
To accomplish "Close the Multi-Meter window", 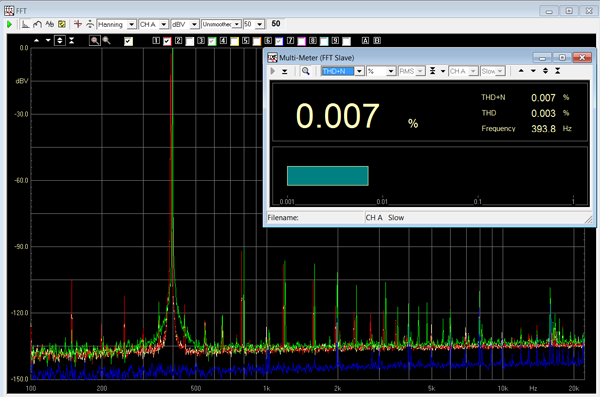I will click(582, 57).
